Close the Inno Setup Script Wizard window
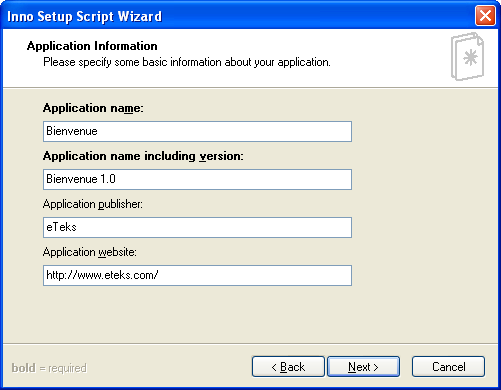Viewport: 501px width, 390px height. tap(485, 16)
